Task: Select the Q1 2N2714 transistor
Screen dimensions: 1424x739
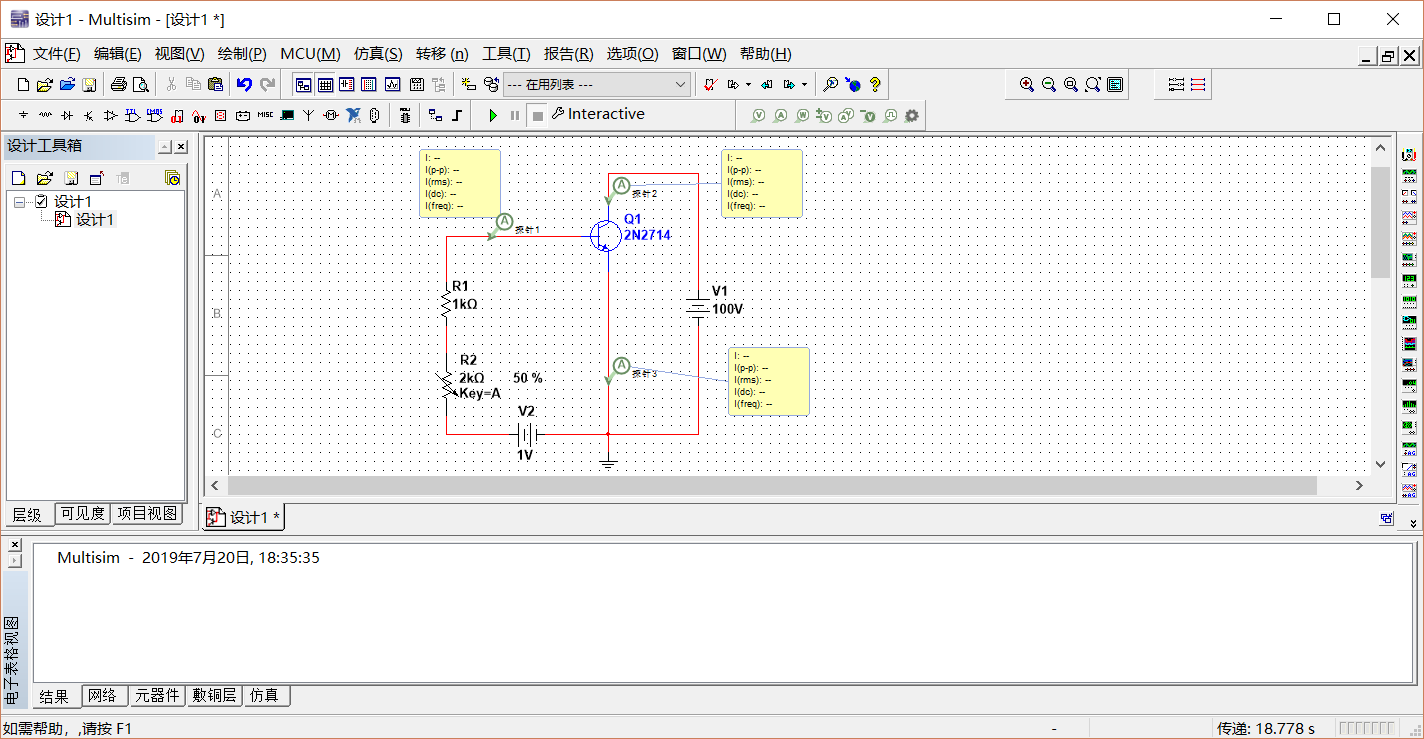Action: coord(607,236)
